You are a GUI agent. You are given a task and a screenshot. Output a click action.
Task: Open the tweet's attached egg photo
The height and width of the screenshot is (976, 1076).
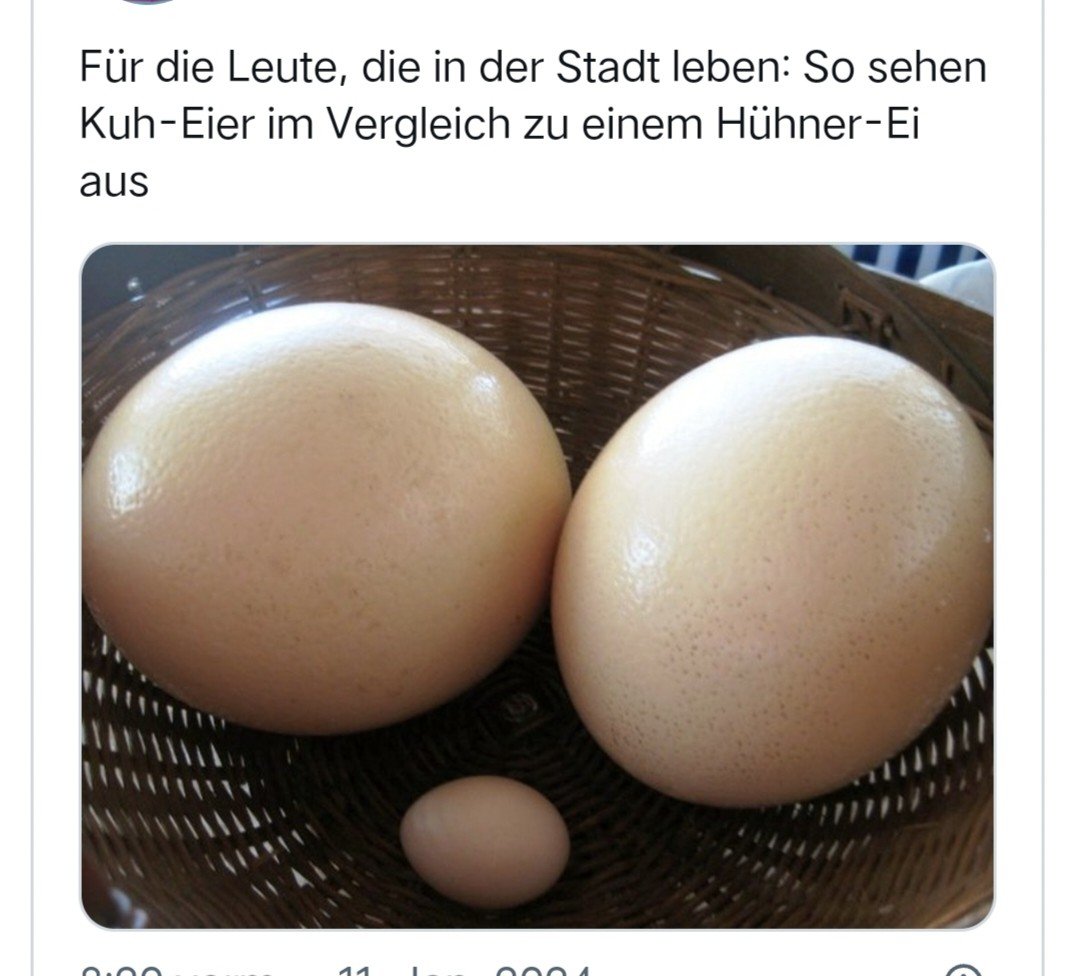(537, 586)
